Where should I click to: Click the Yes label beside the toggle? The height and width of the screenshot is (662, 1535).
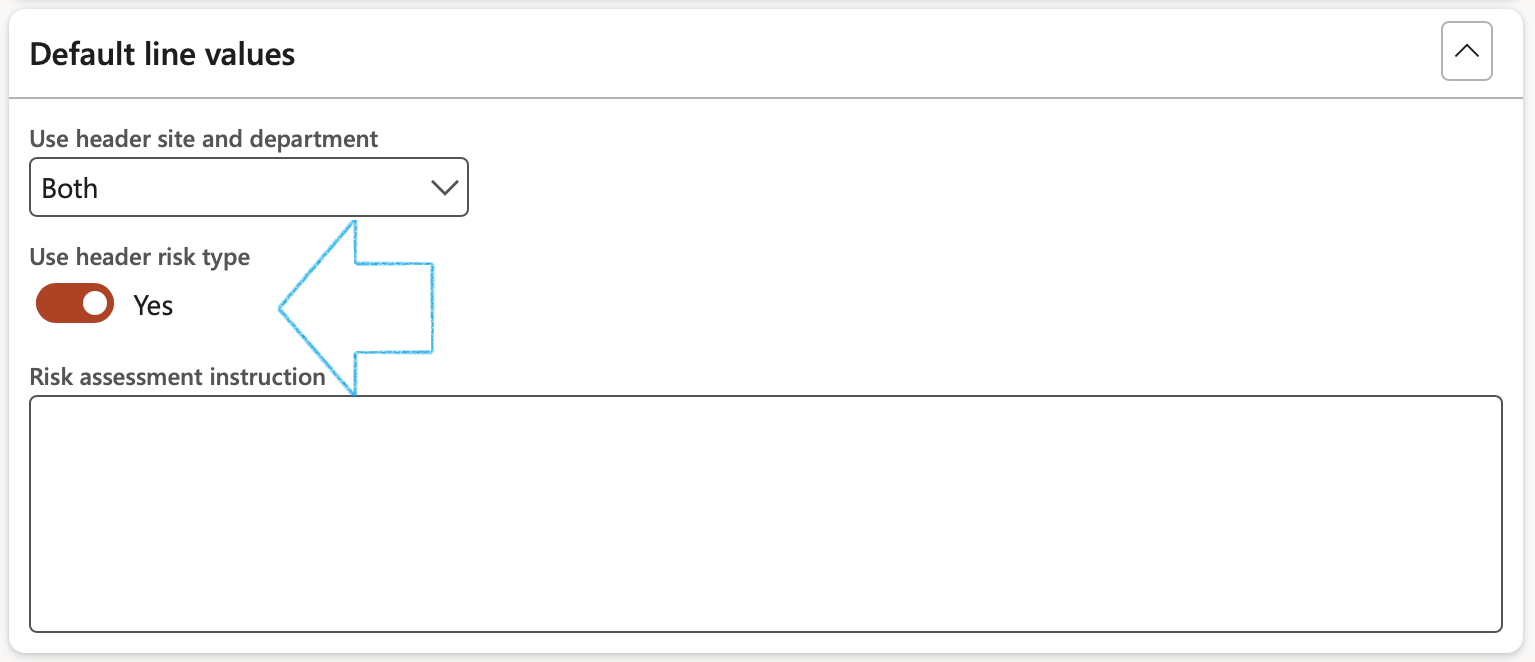[x=153, y=305]
